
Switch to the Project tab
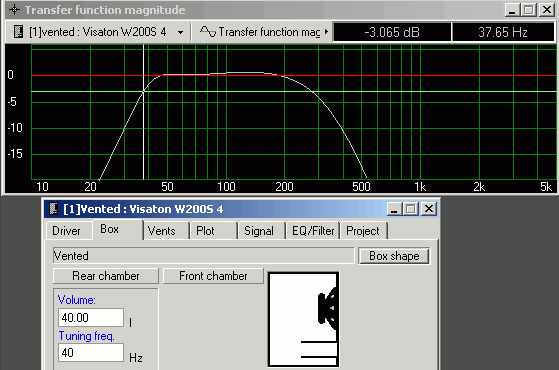[363, 231]
